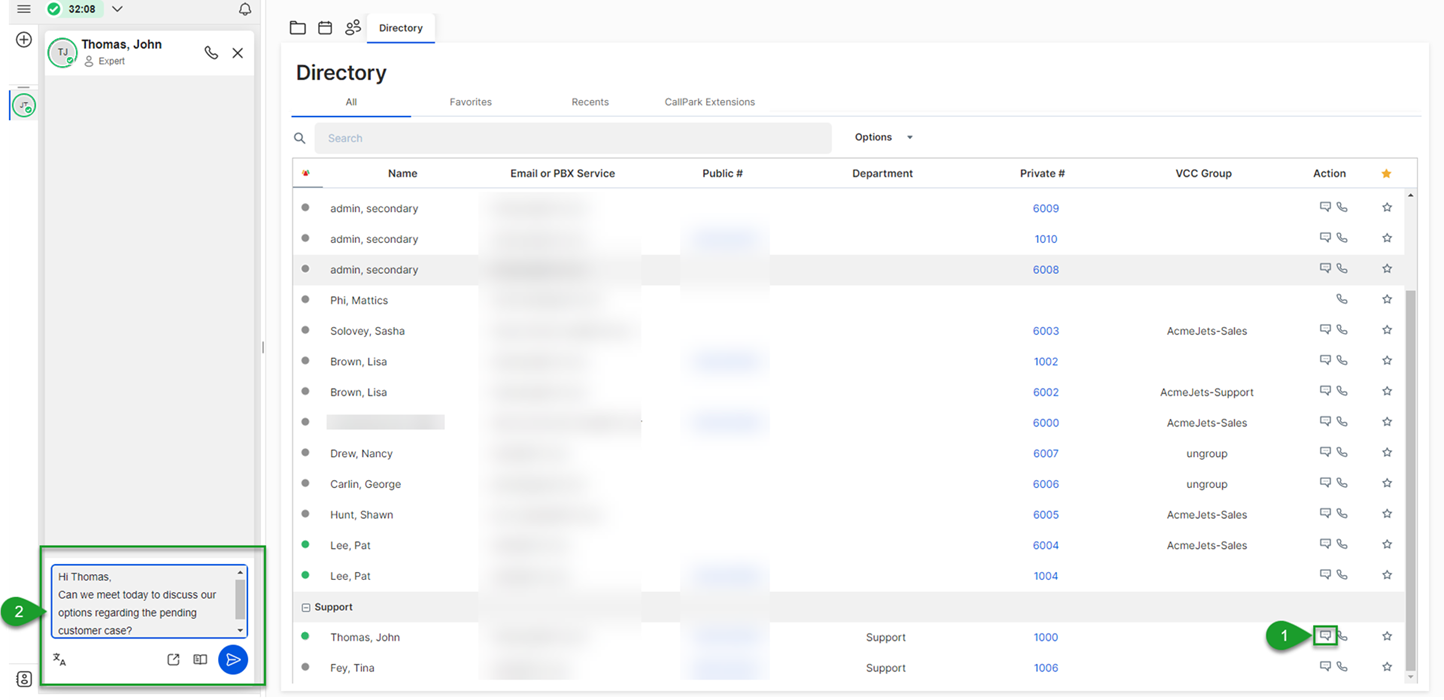Start chat with Brown, Lisa 6002
Image resolution: width=1444 pixels, height=700 pixels.
click(x=1325, y=391)
